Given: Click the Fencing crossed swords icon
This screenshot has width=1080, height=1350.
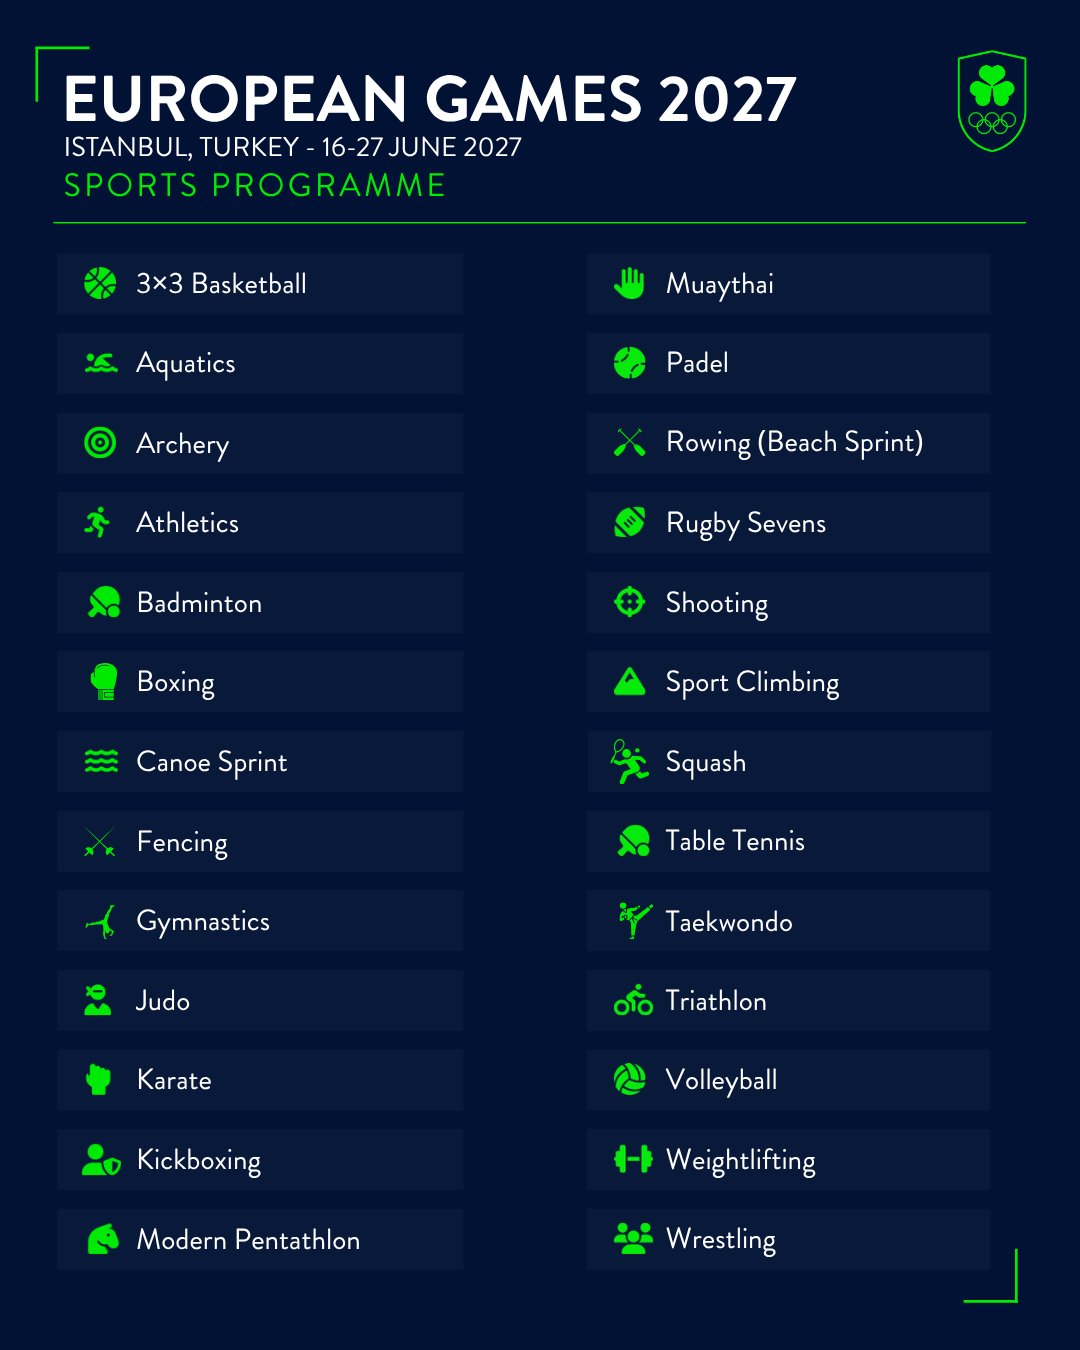Looking at the screenshot, I should pos(100,842).
